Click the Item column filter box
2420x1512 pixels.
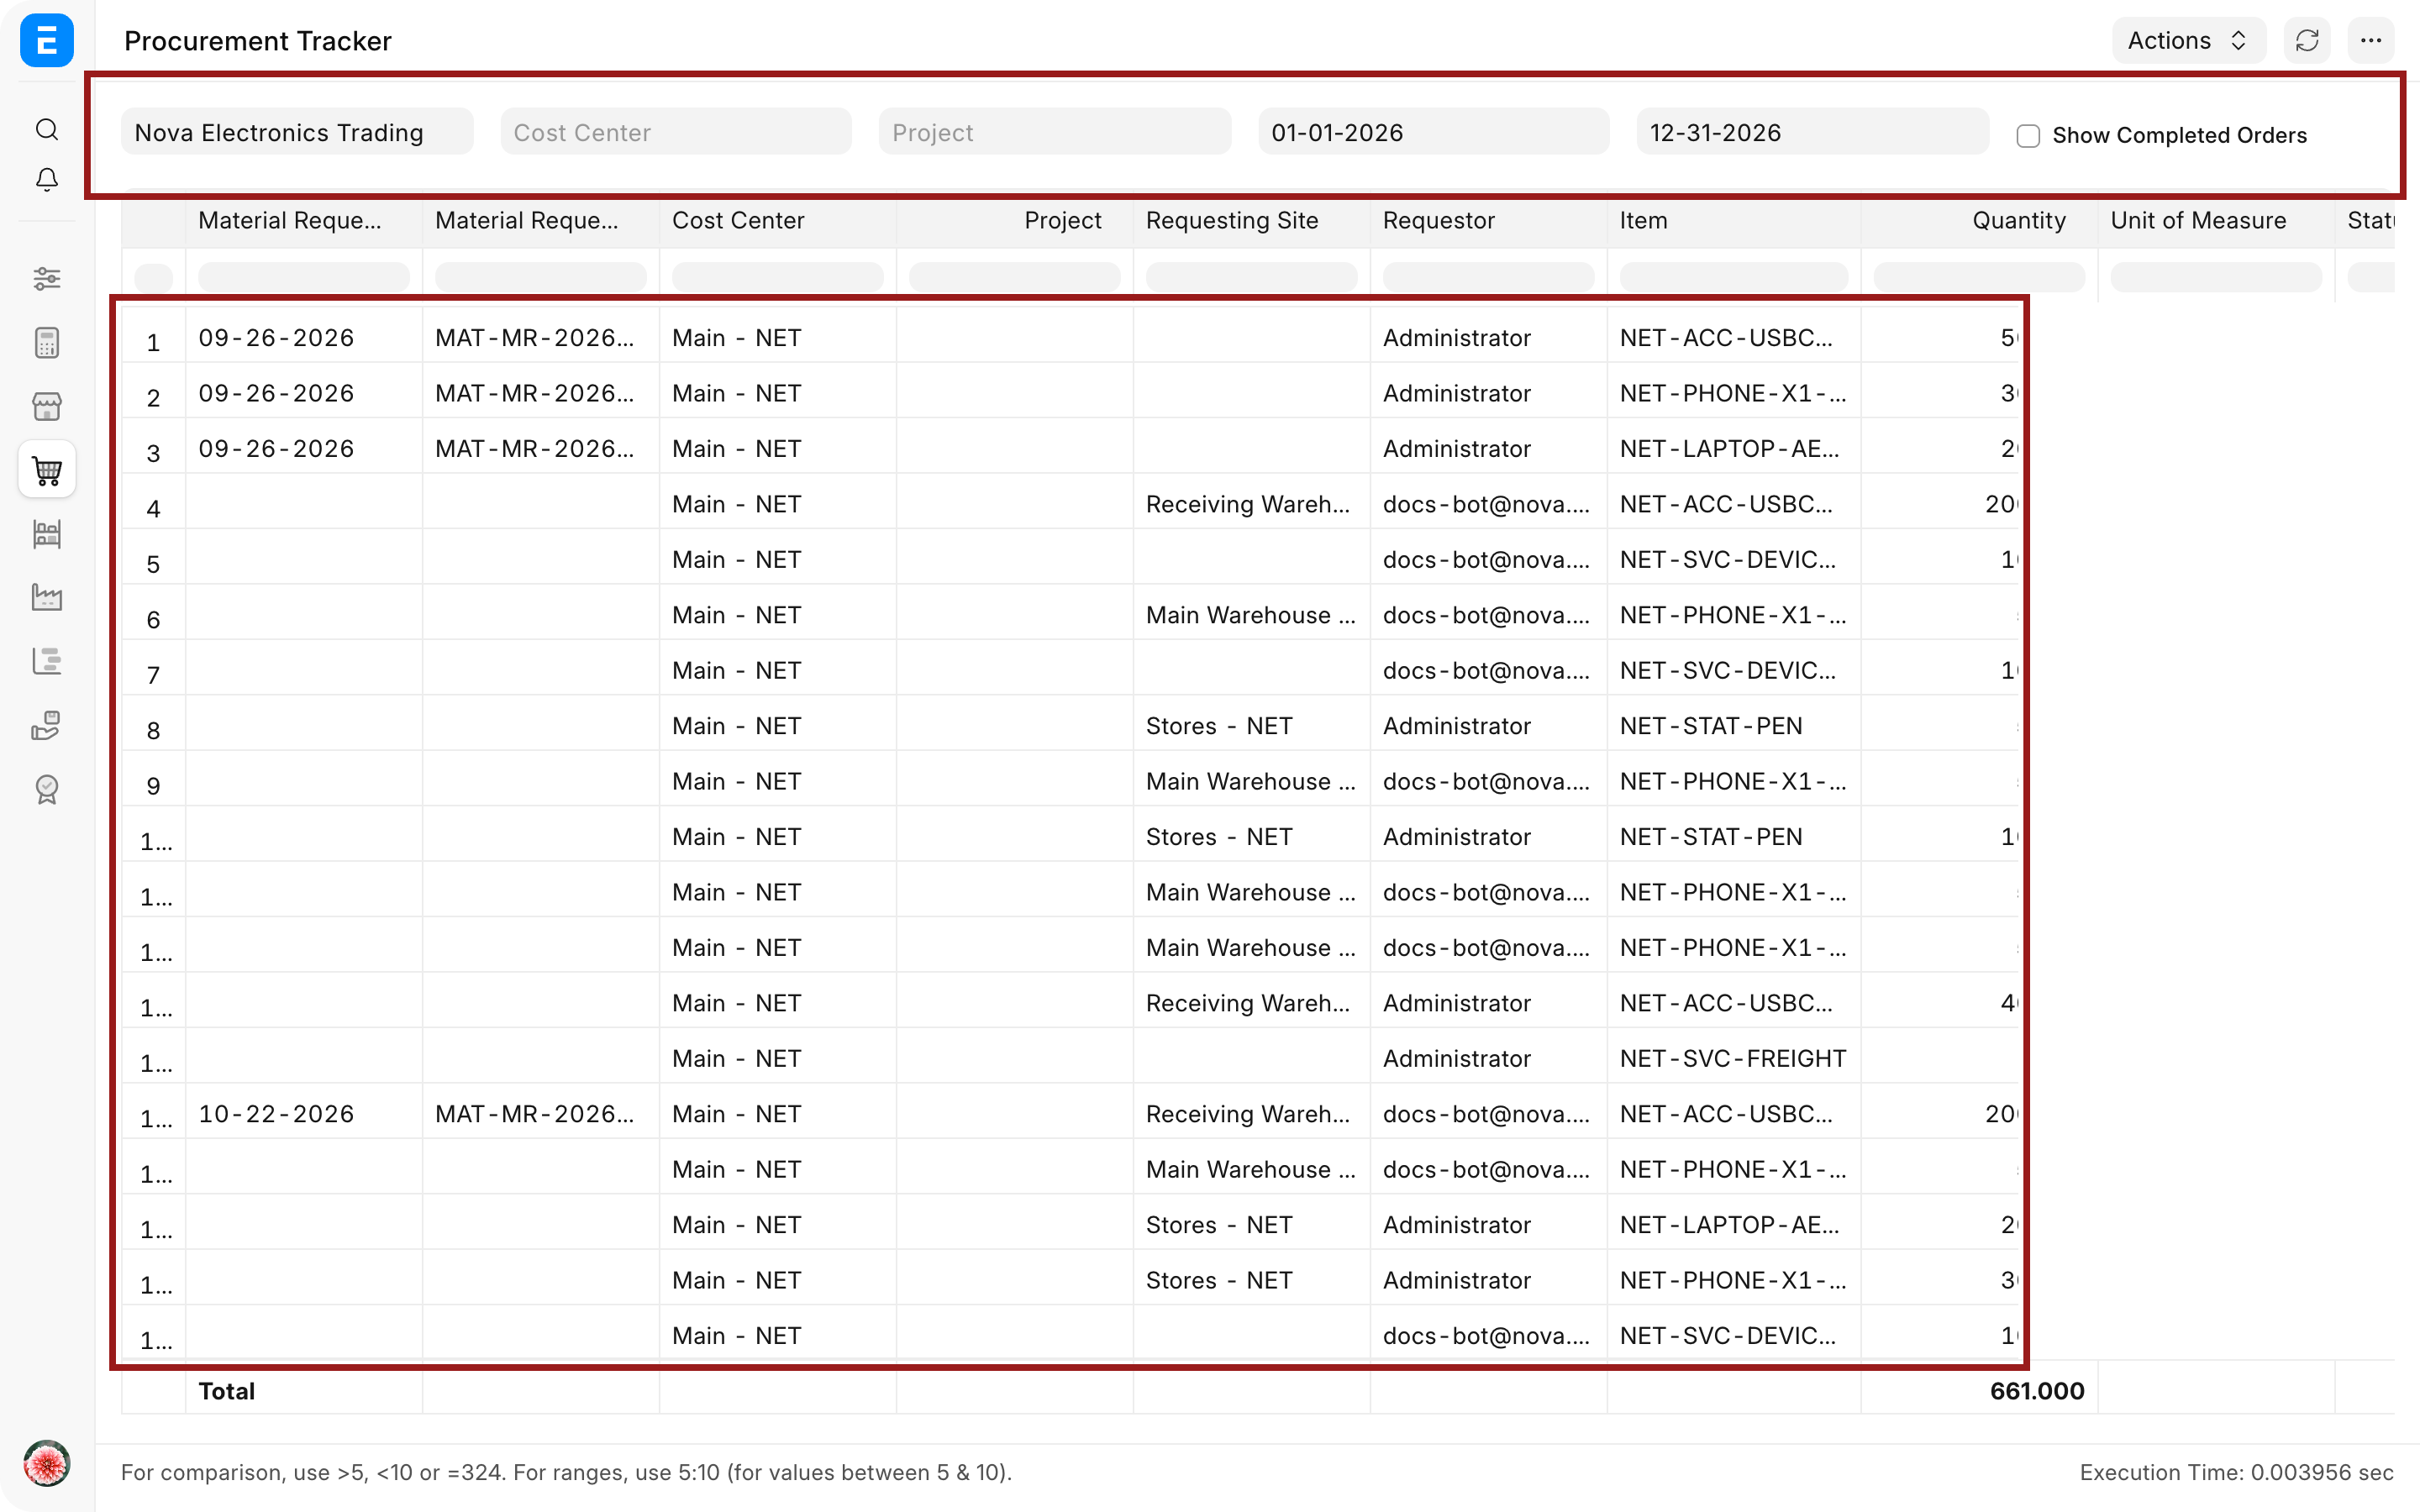coord(1733,277)
